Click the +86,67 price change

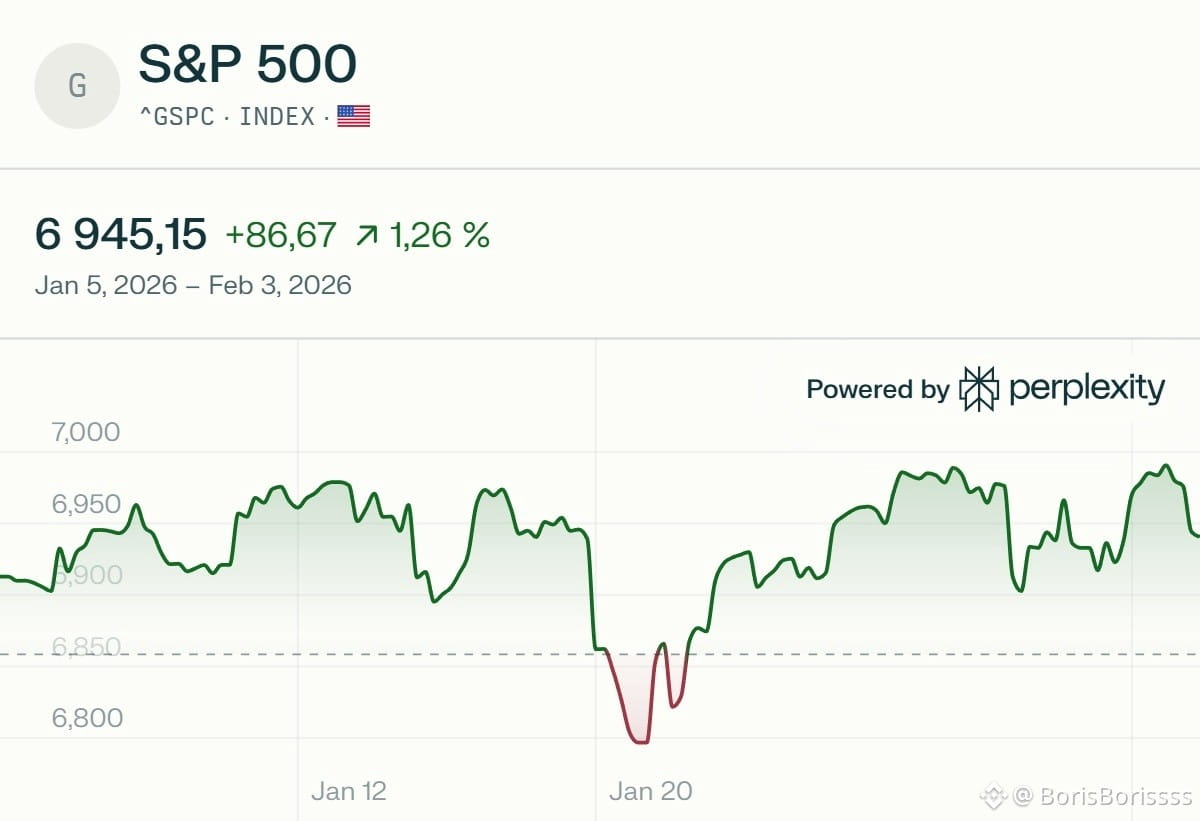(280, 235)
